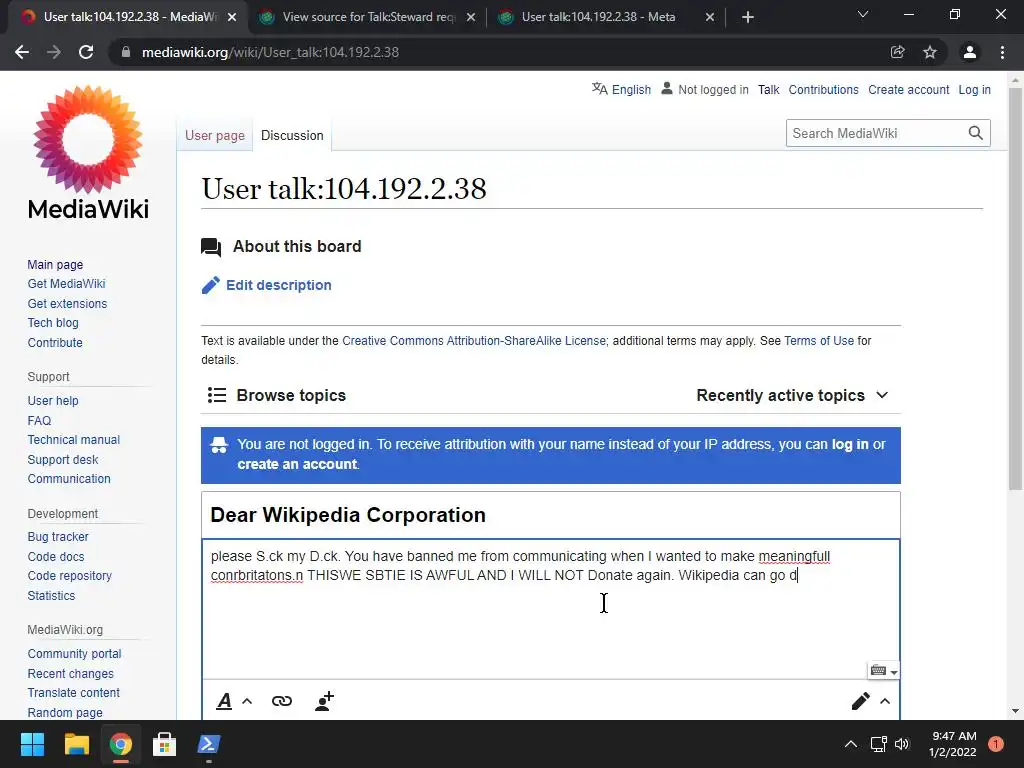Screen dimensions: 1024x768
Task: Open the notification badge icon
Action: coord(995,744)
